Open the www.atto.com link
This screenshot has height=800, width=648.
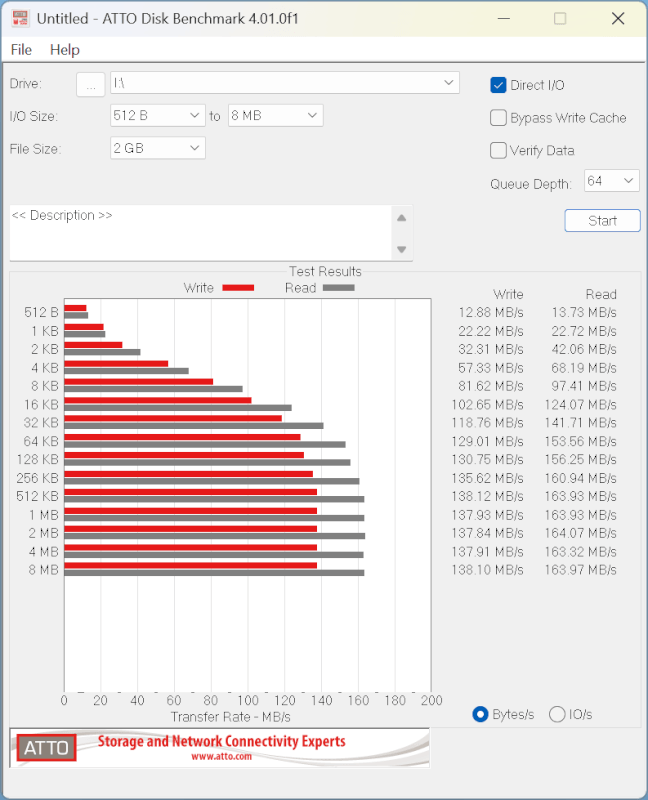point(221,757)
